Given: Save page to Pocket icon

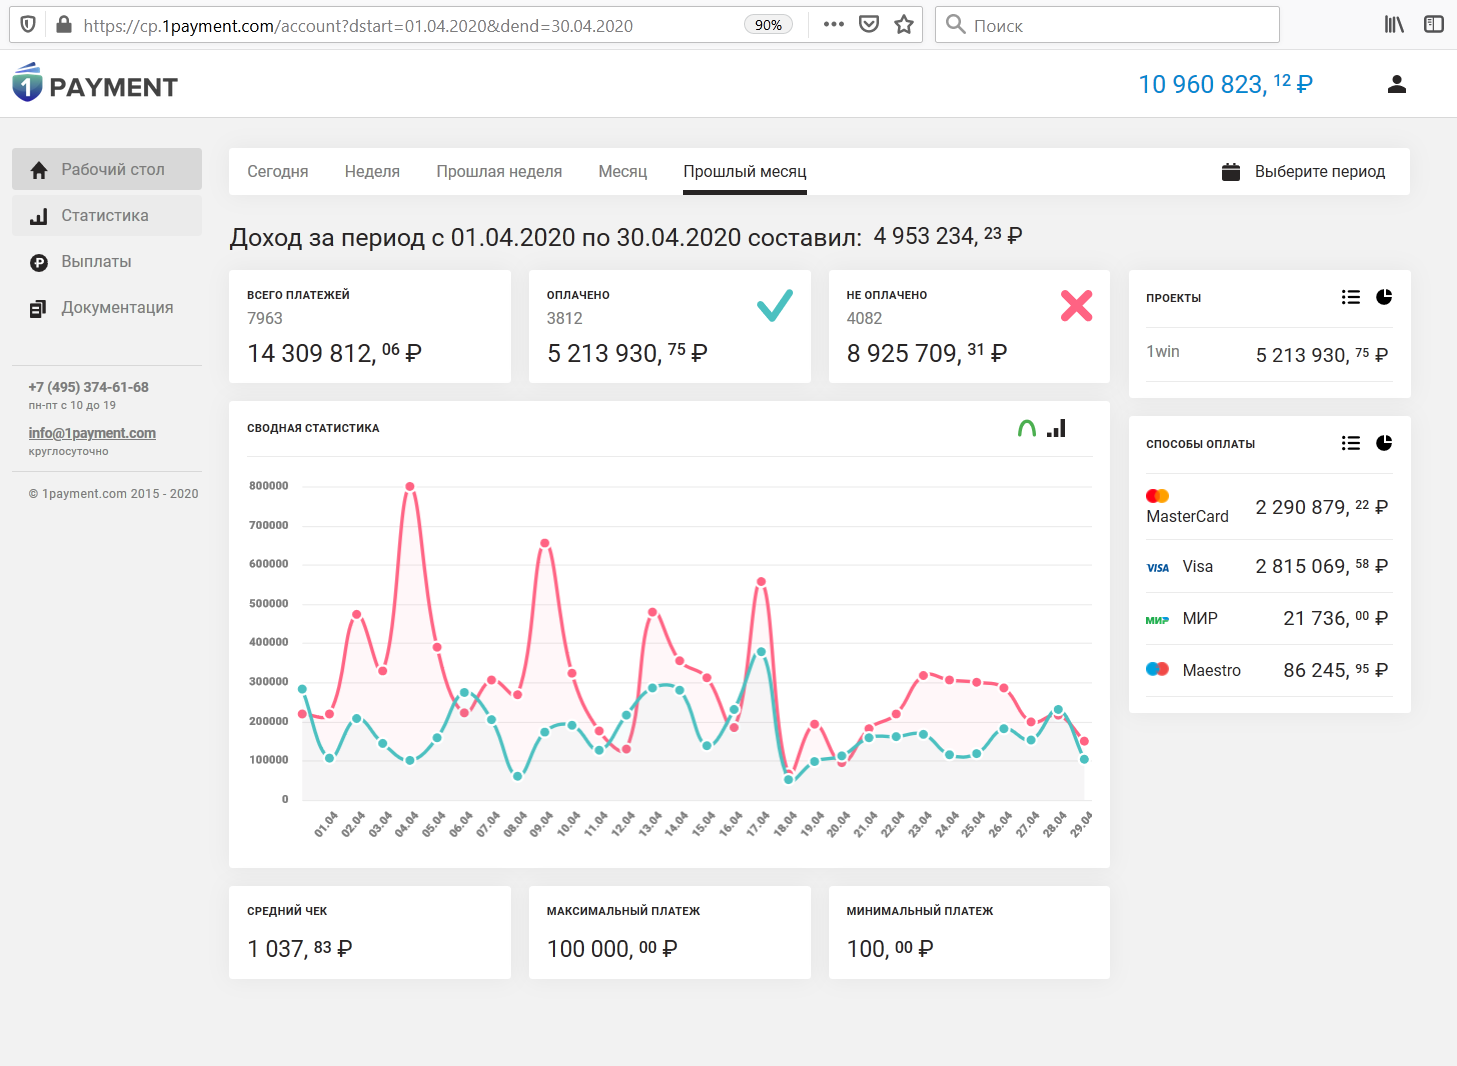Looking at the screenshot, I should coord(869,24).
